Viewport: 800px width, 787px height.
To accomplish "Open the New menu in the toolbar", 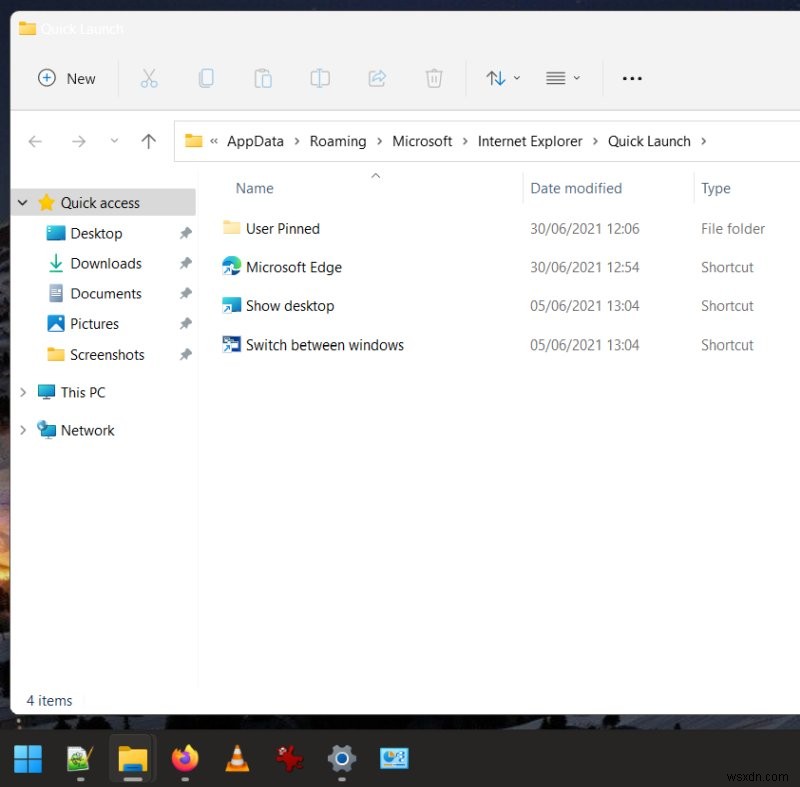I will [x=67, y=78].
